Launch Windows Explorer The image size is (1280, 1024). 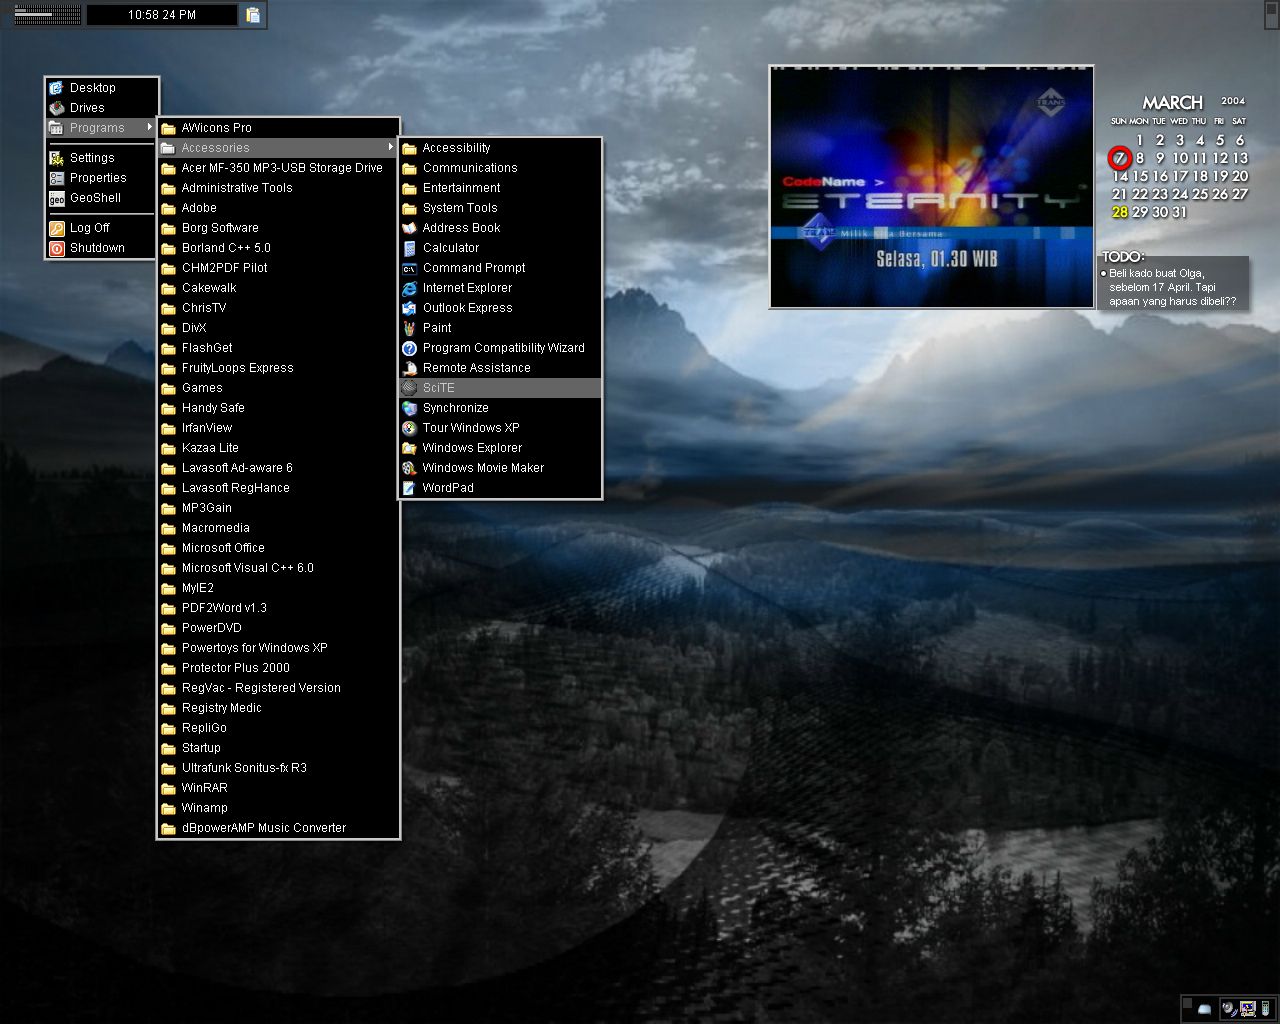pos(500,448)
